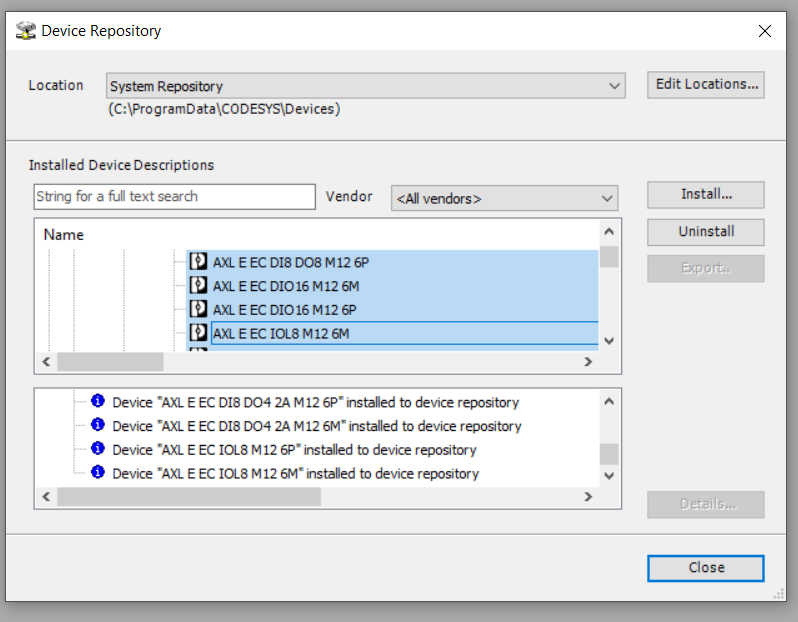Viewport: 798px width, 622px height.
Task: Click message "AXL E EC DI8 DO4 2A M12 6M" installed
Action: [x=317, y=426]
